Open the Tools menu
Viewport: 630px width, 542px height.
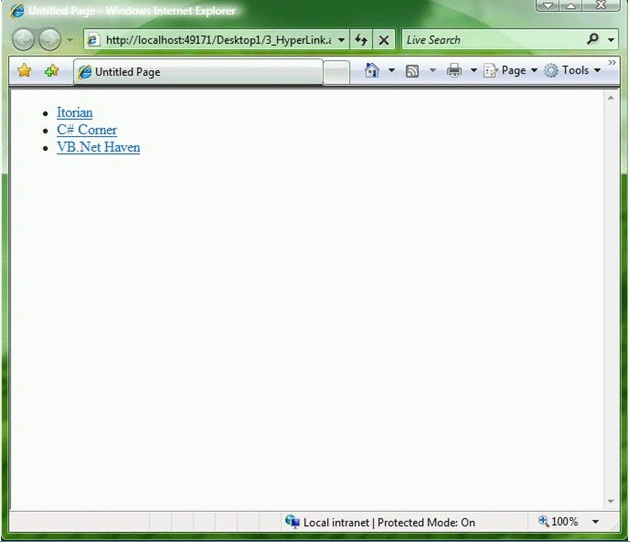click(573, 70)
